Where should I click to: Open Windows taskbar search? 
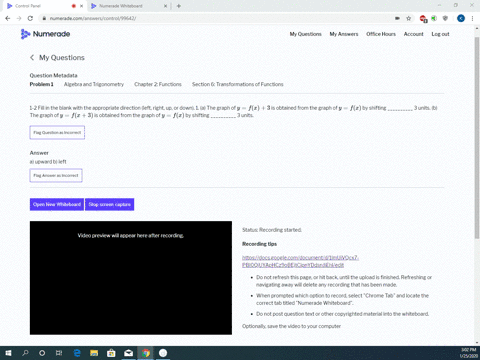[25, 353]
